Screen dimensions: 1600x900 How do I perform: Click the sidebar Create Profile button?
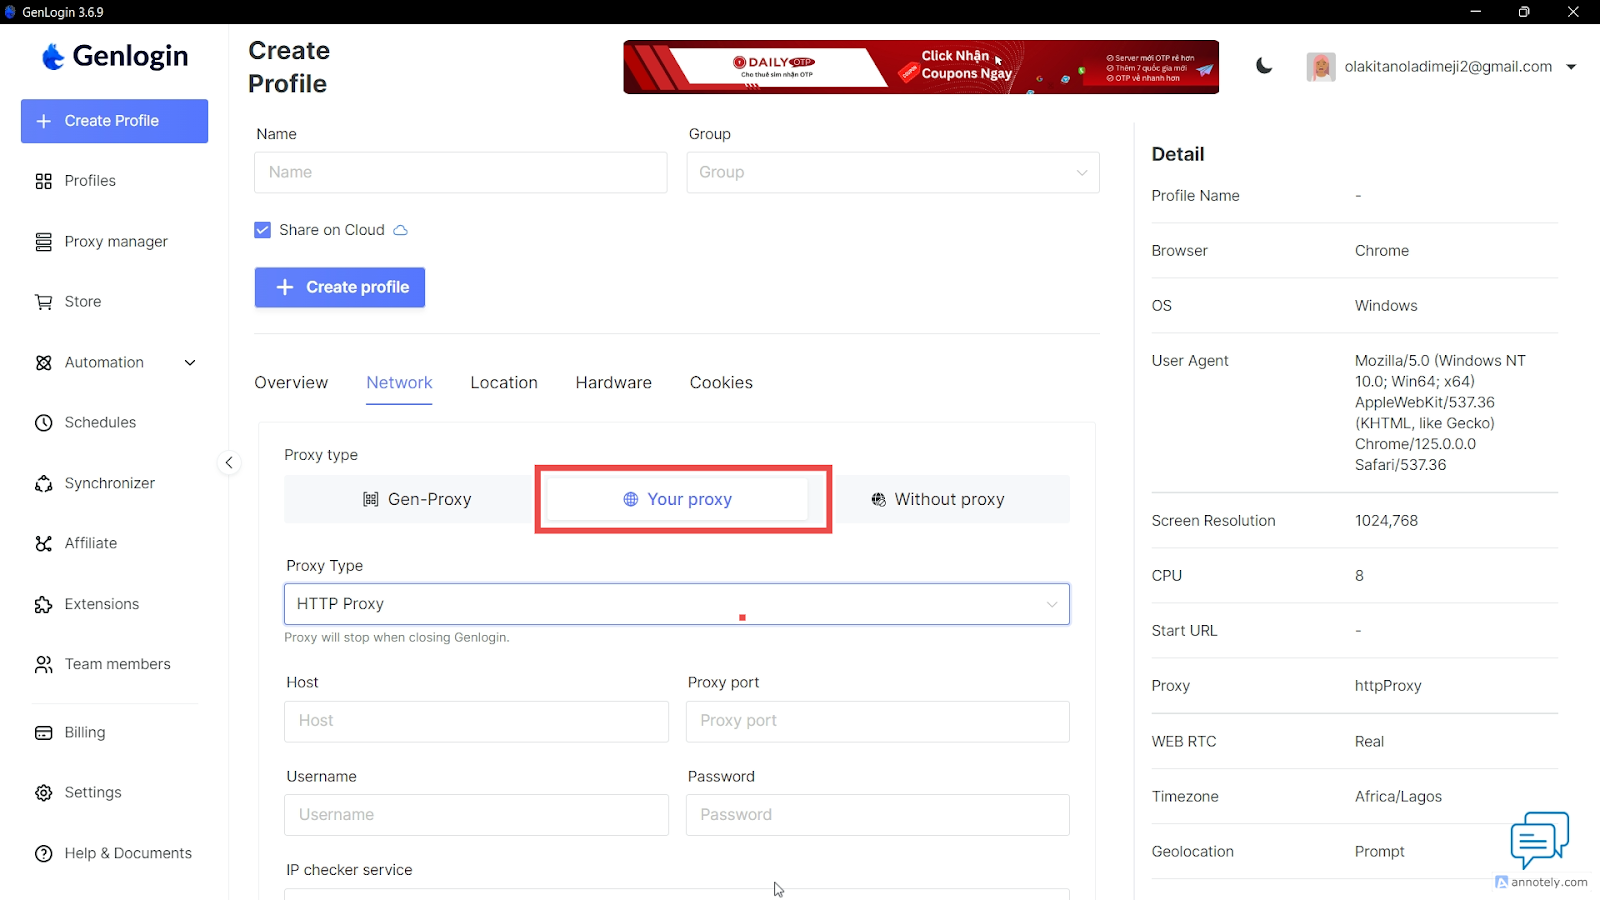[114, 121]
